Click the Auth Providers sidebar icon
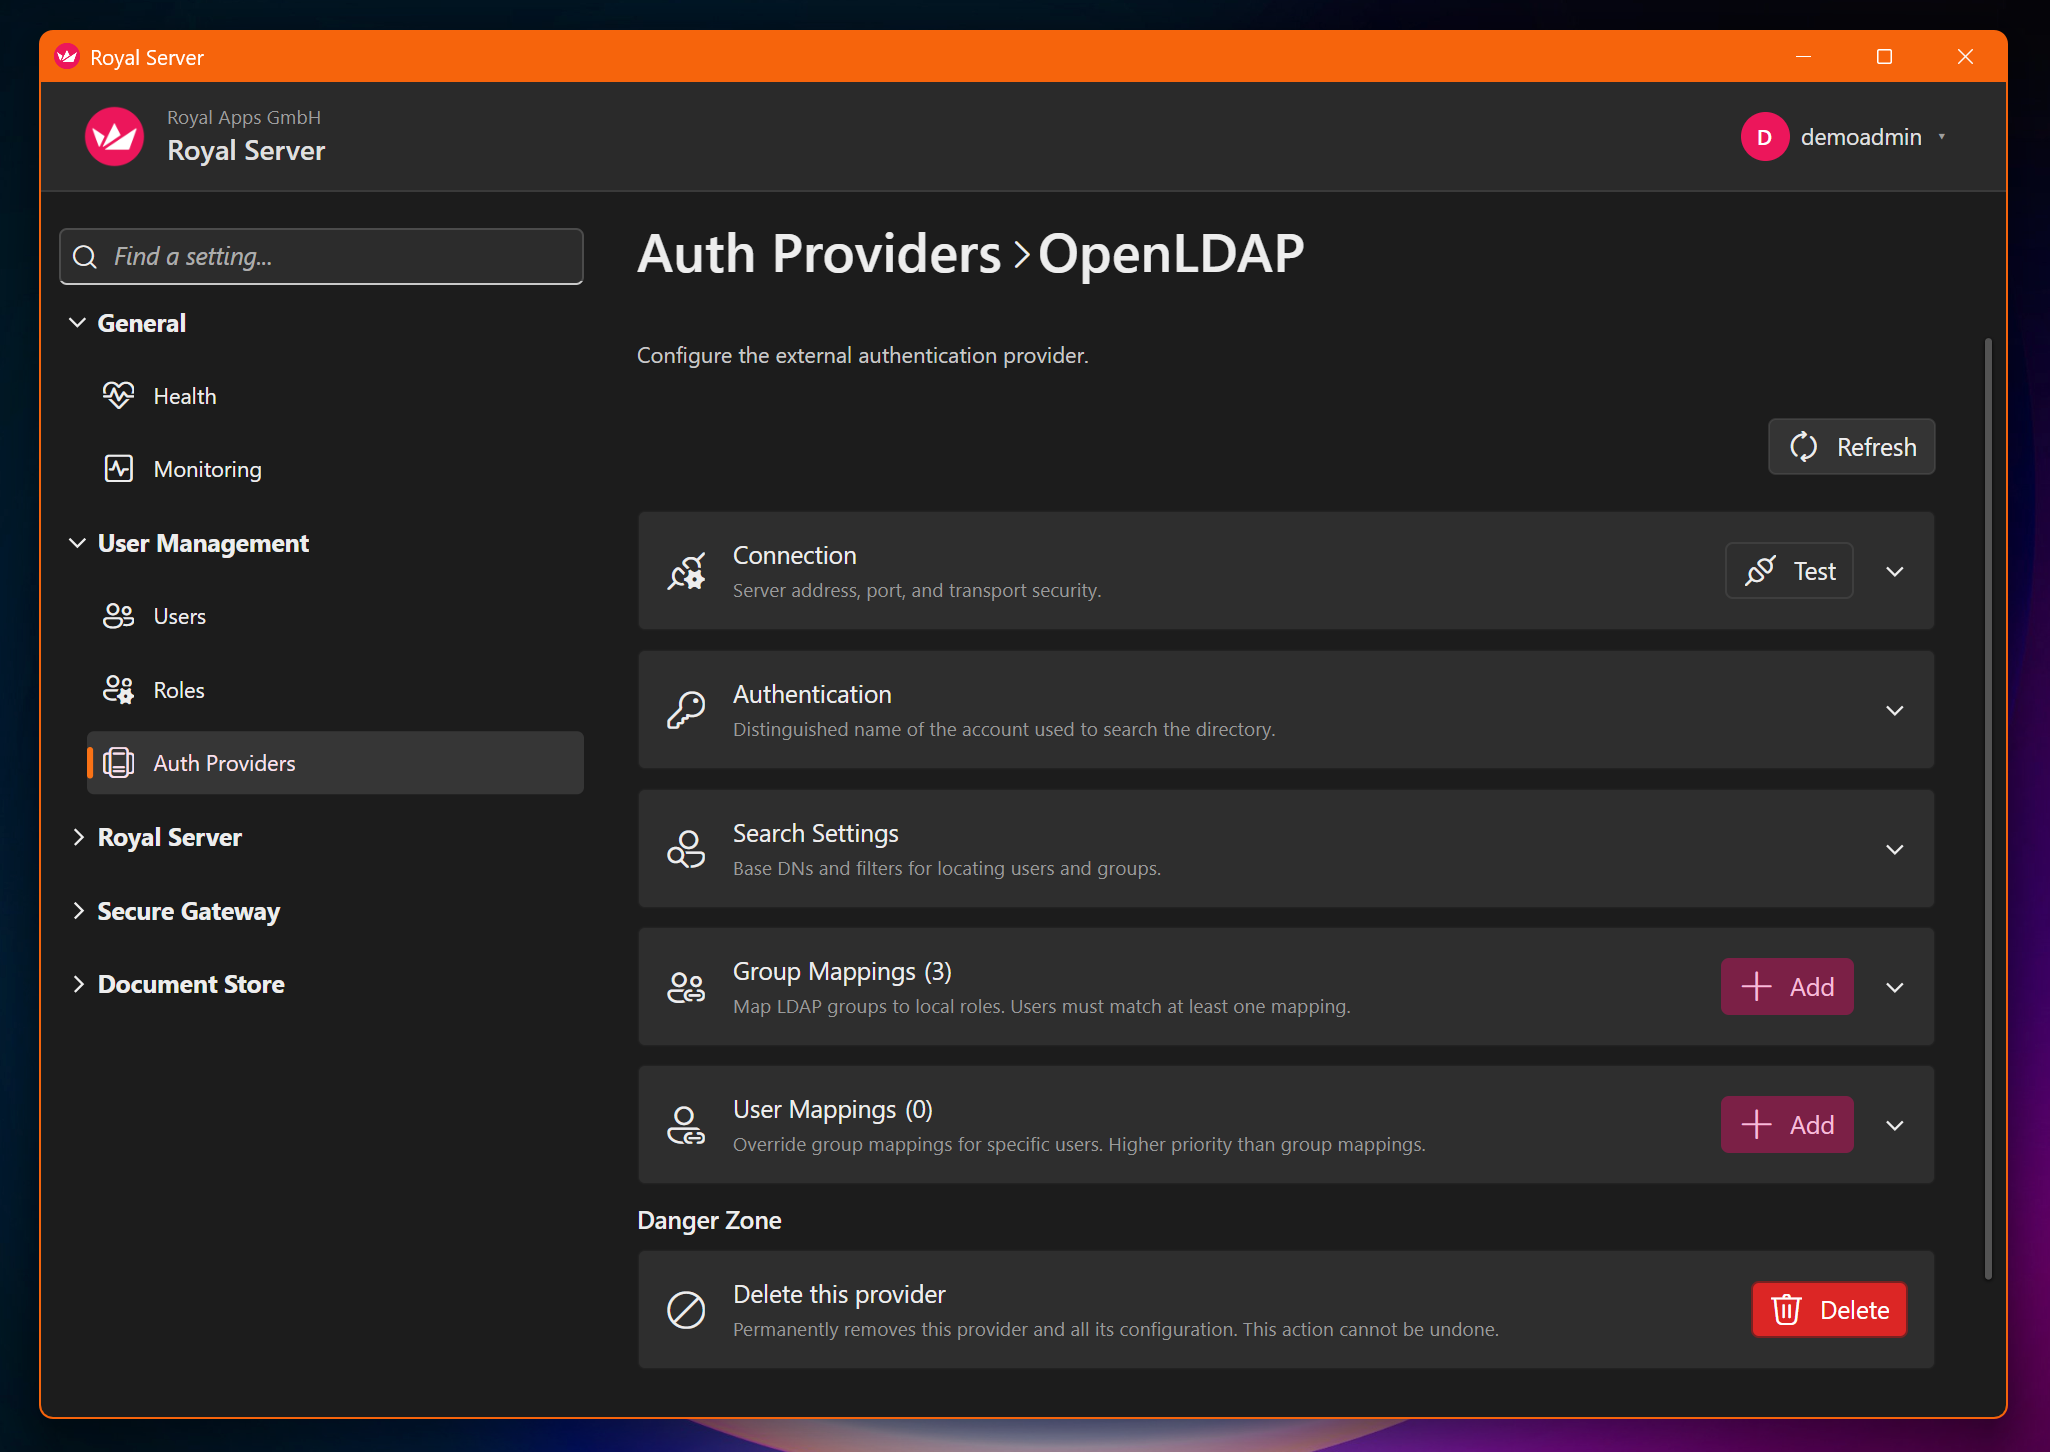The height and width of the screenshot is (1452, 2050). pos(118,763)
